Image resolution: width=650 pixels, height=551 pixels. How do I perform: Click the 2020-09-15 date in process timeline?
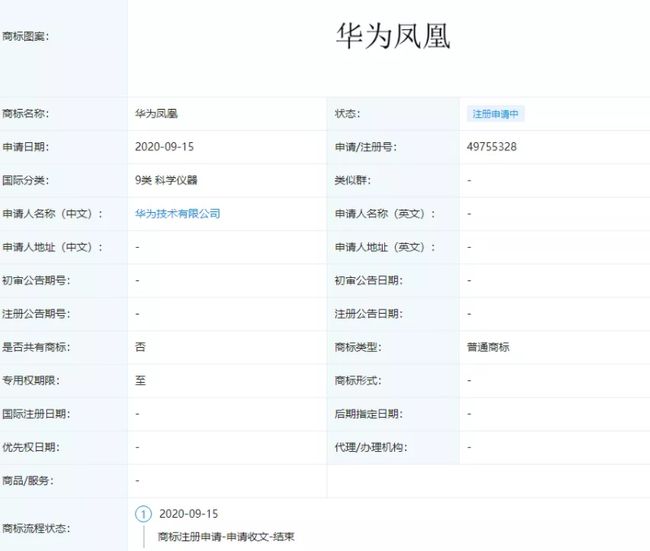click(188, 514)
